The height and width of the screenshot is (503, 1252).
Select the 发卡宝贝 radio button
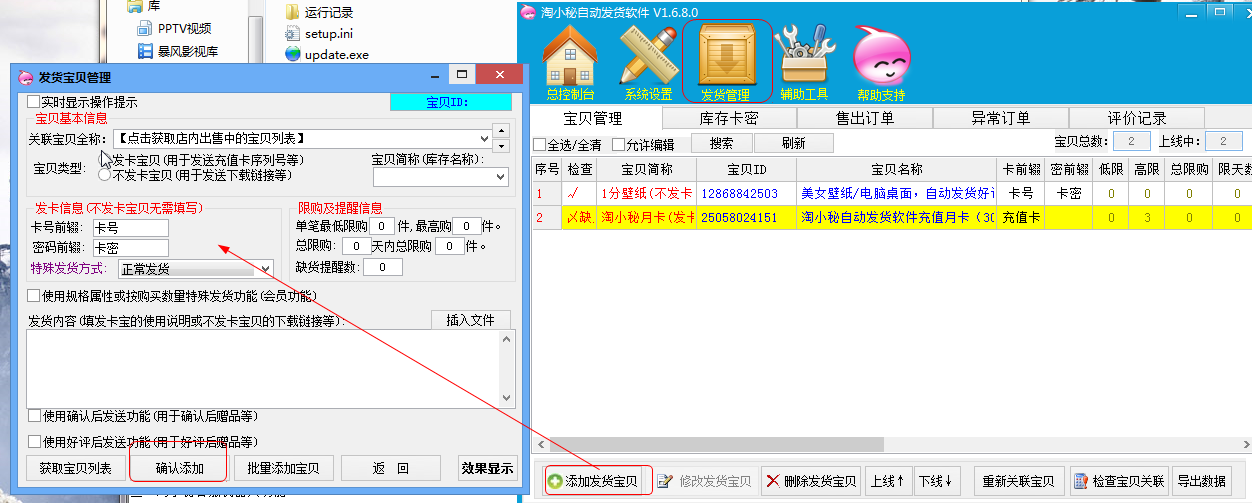[104, 159]
